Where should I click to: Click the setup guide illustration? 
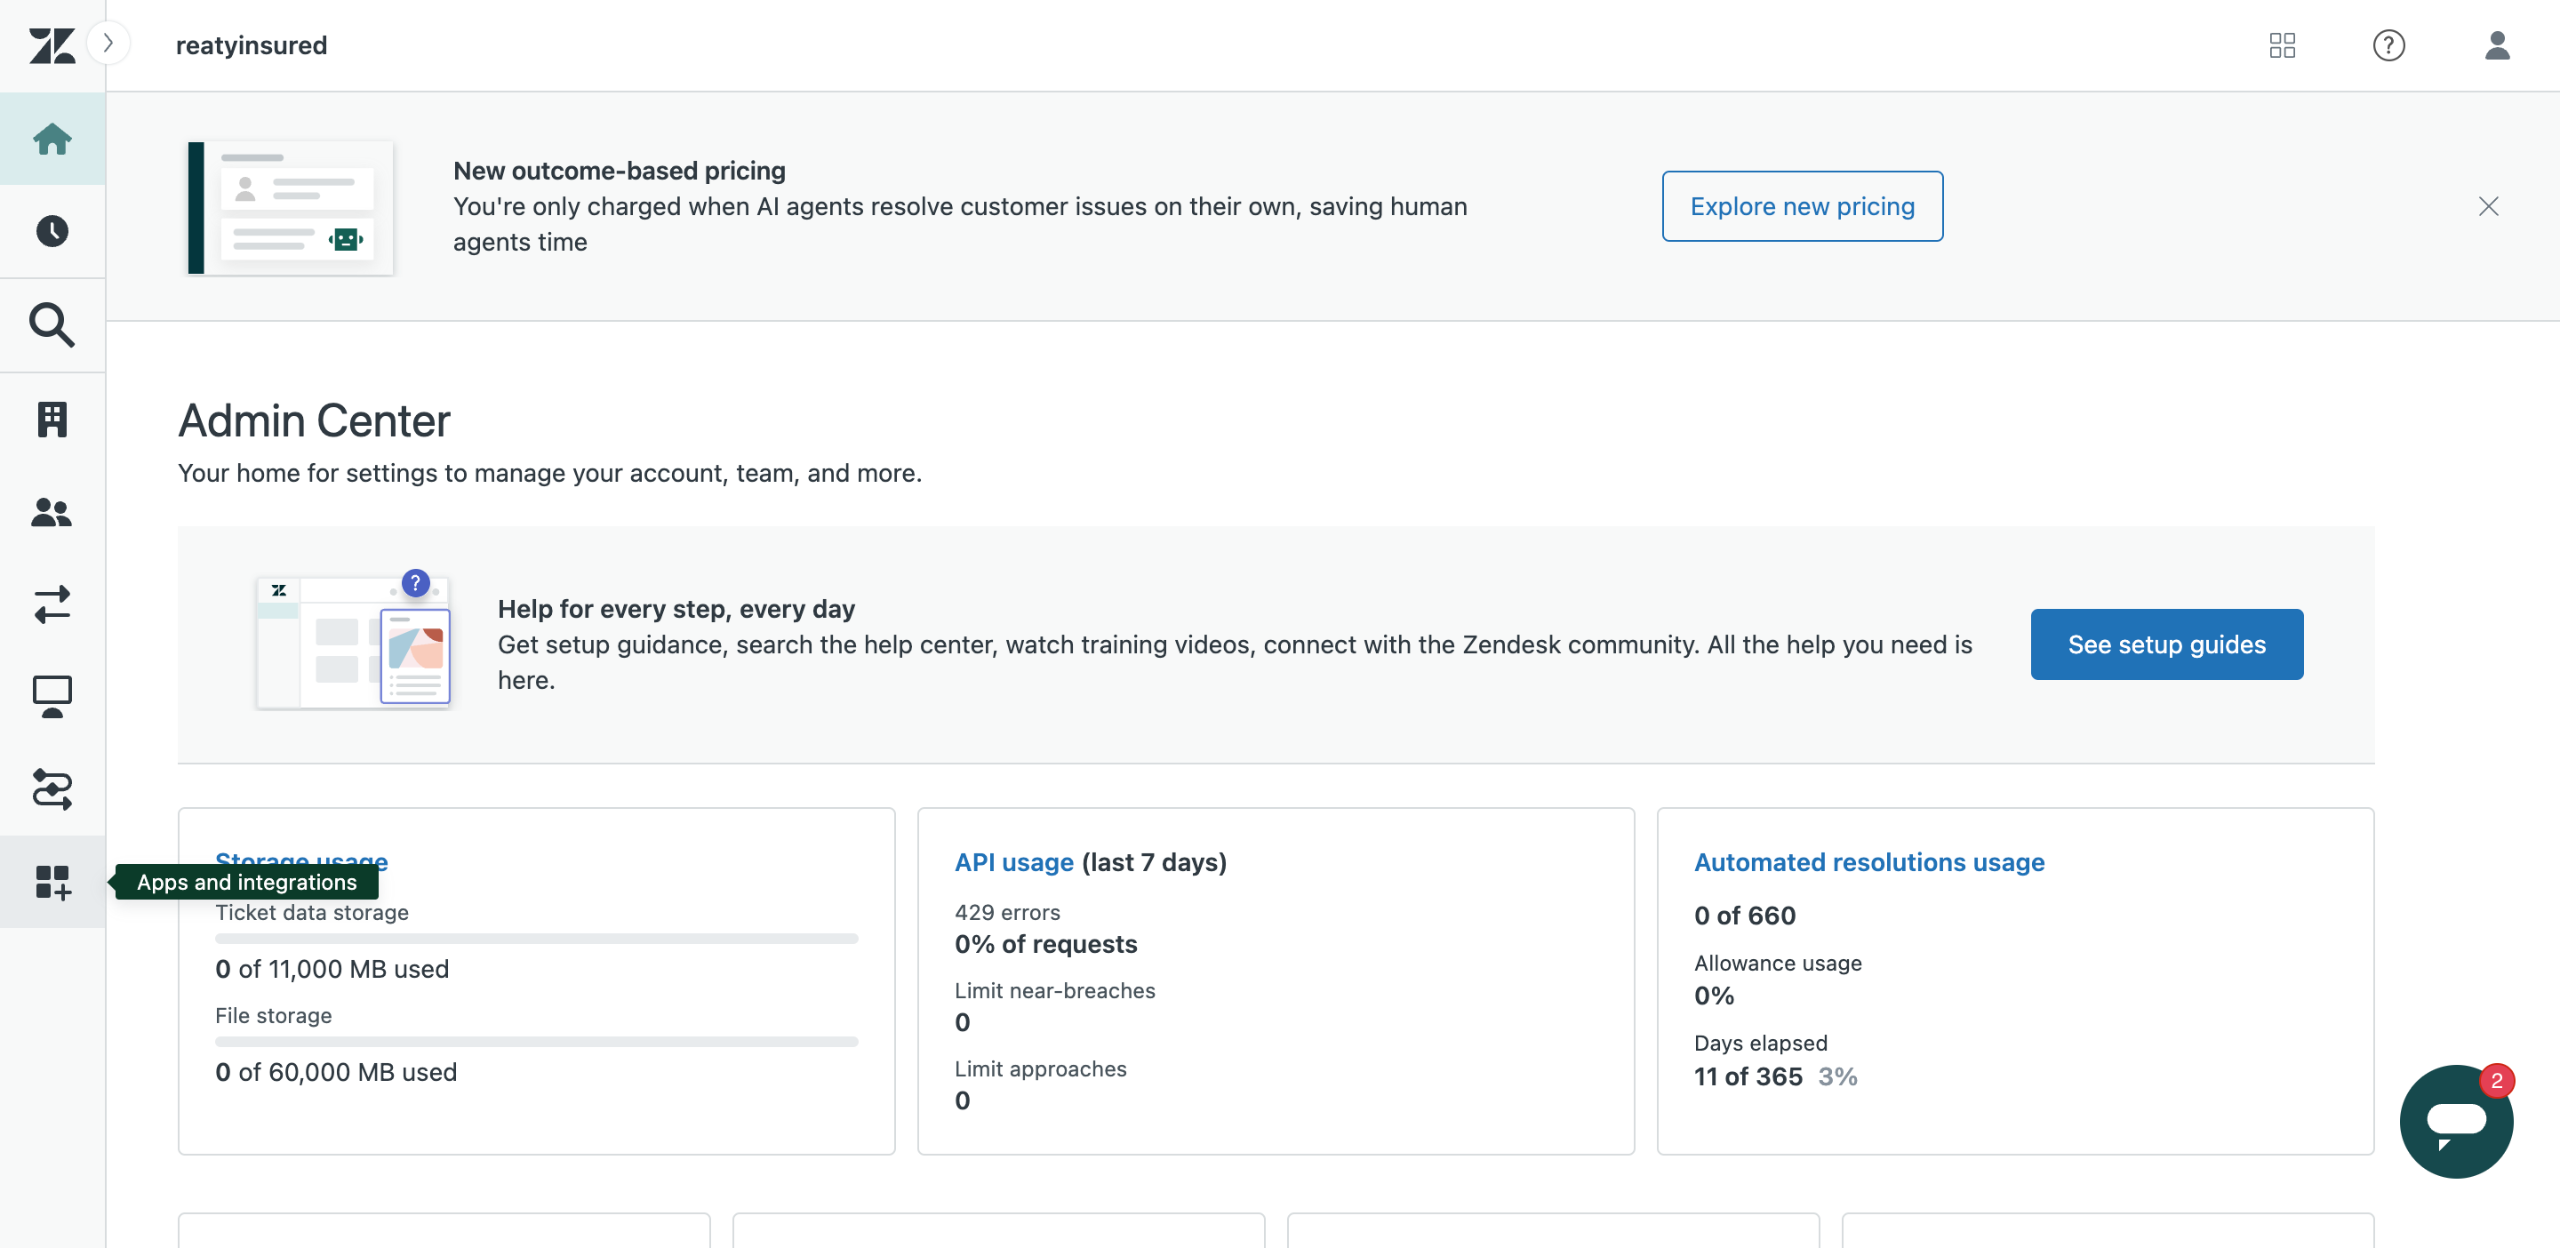(354, 640)
